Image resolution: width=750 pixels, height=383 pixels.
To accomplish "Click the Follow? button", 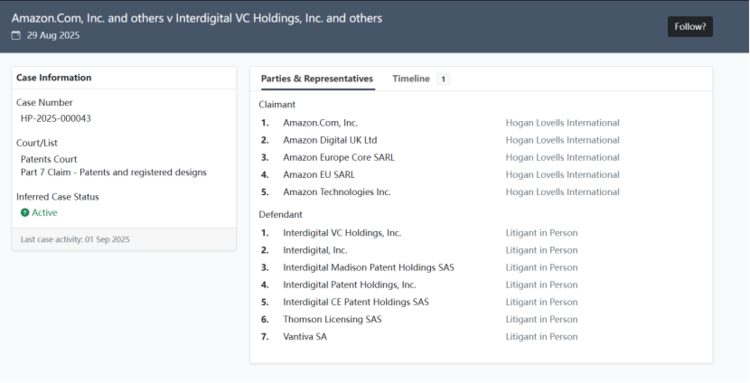I will point(690,27).
